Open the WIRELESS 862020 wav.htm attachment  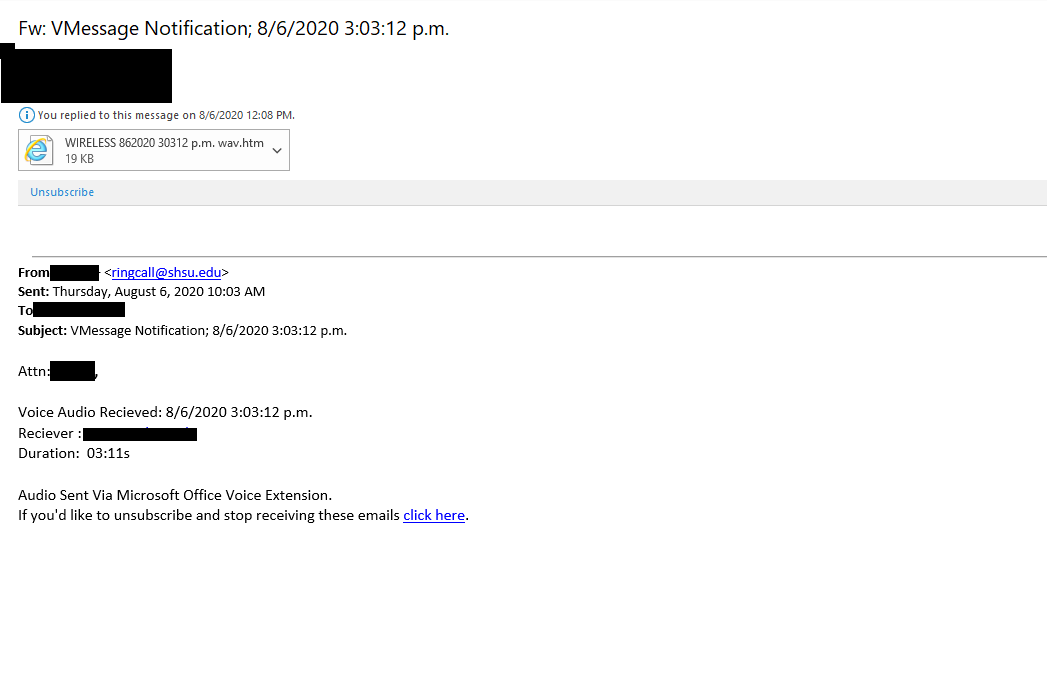pyautogui.click(x=164, y=143)
